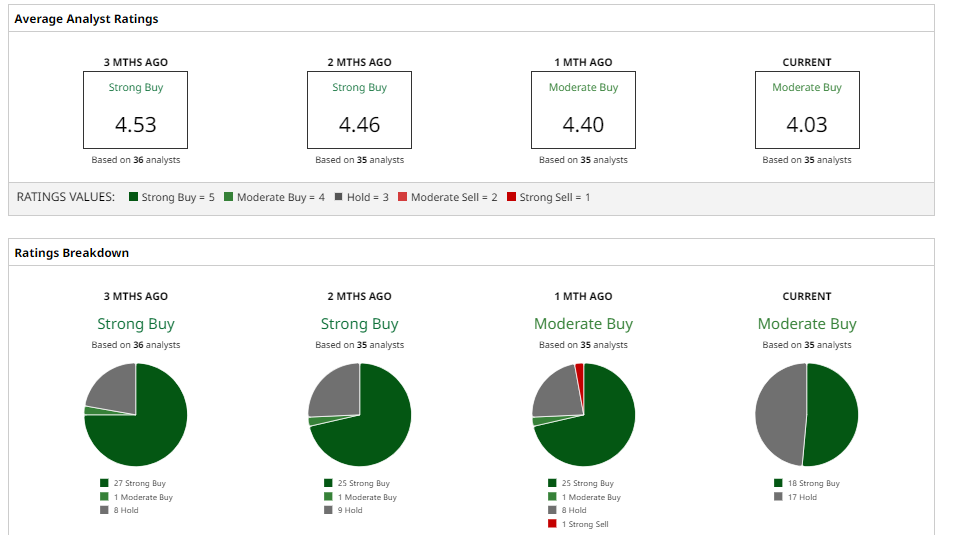
Task: Select the "18 Strong Buy" legend entry
Action: [812, 484]
